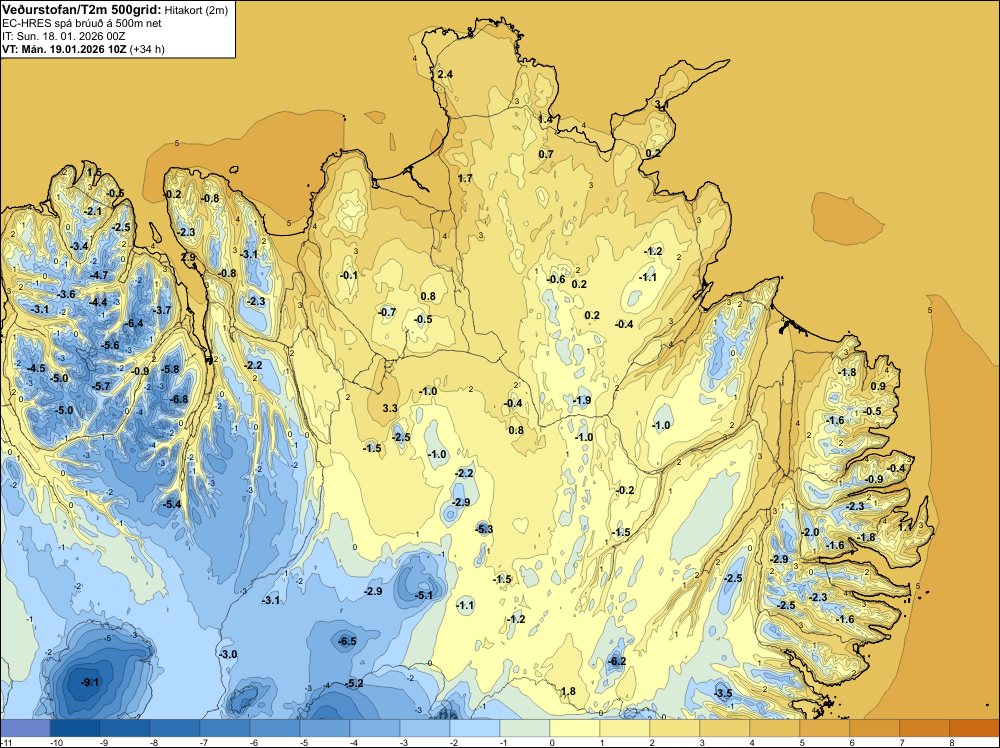
Task: Click the temperature value '-0.1'
Action: pyautogui.click(x=349, y=275)
